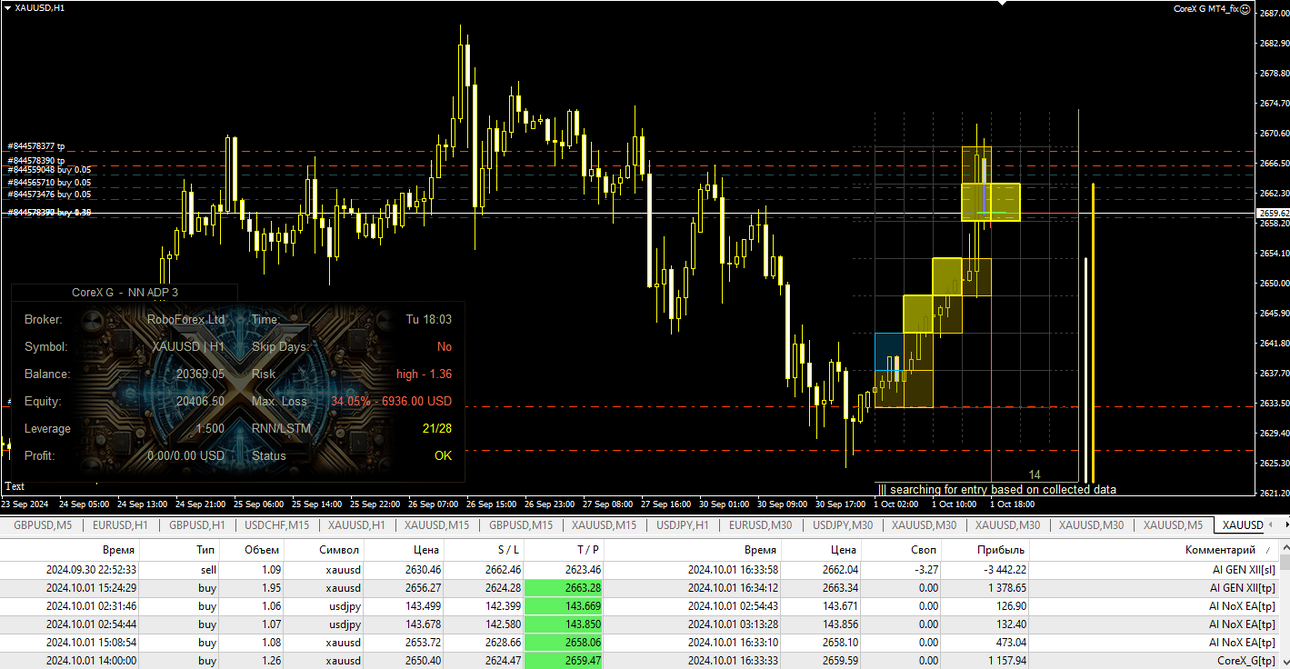Click the 2687.00 level on the price scale
Viewport: 1290px width, 669px height.
(1274, 13)
